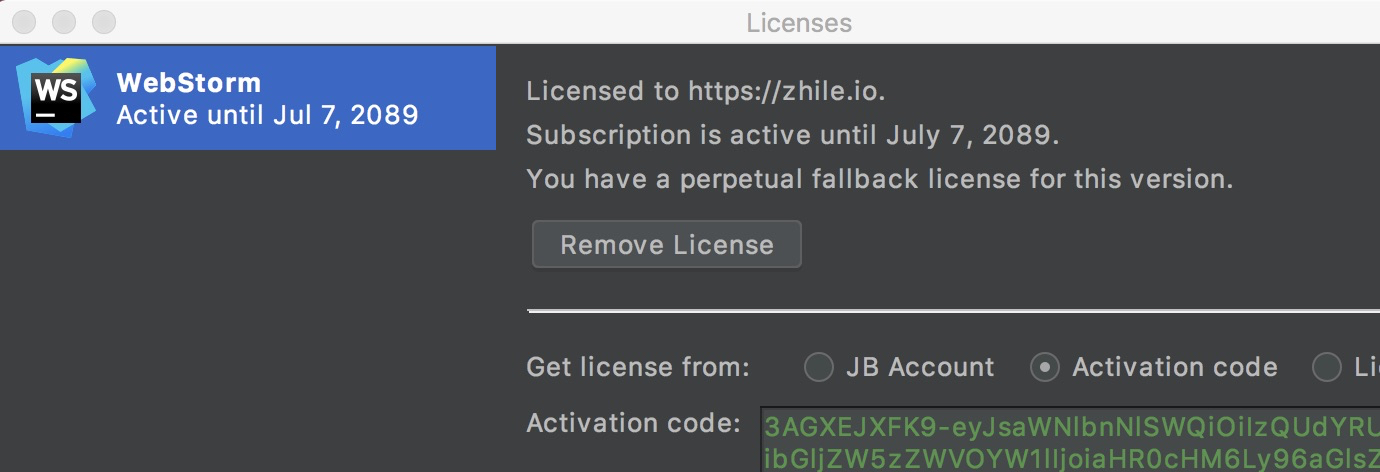Click the WebStorm WS logo icon
The width and height of the screenshot is (1380, 472).
tap(56, 98)
